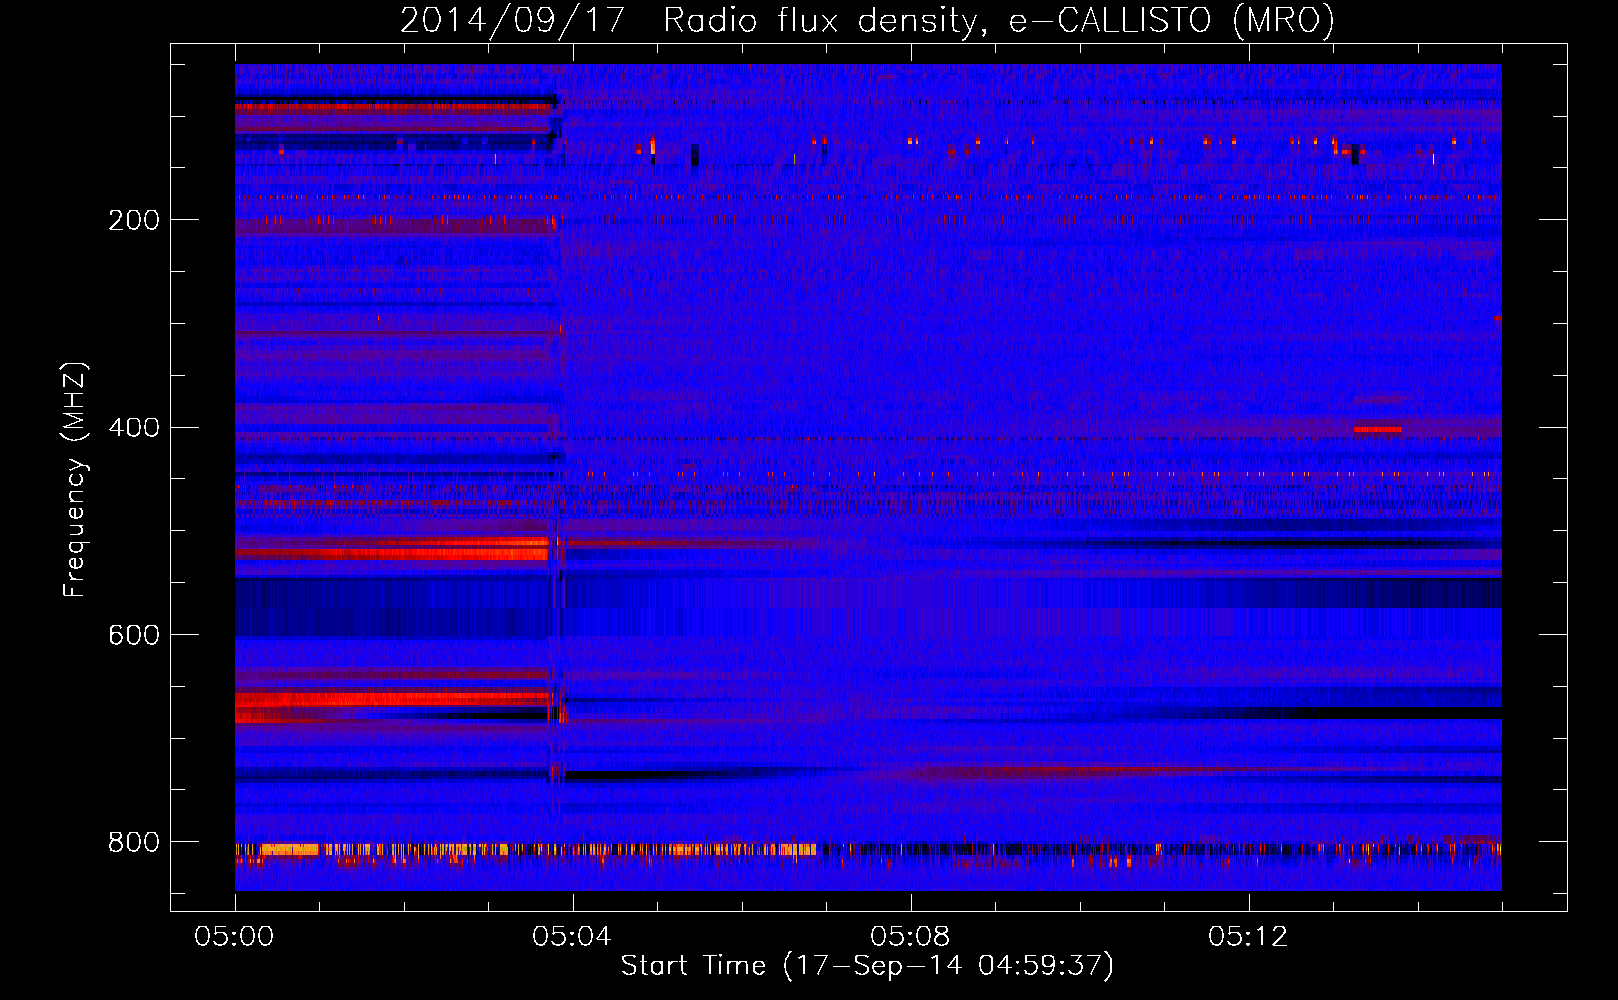Click the 'Frequency (MHZ)' axis label
Viewport: 1618px width, 1000px height.
[x=75, y=480]
